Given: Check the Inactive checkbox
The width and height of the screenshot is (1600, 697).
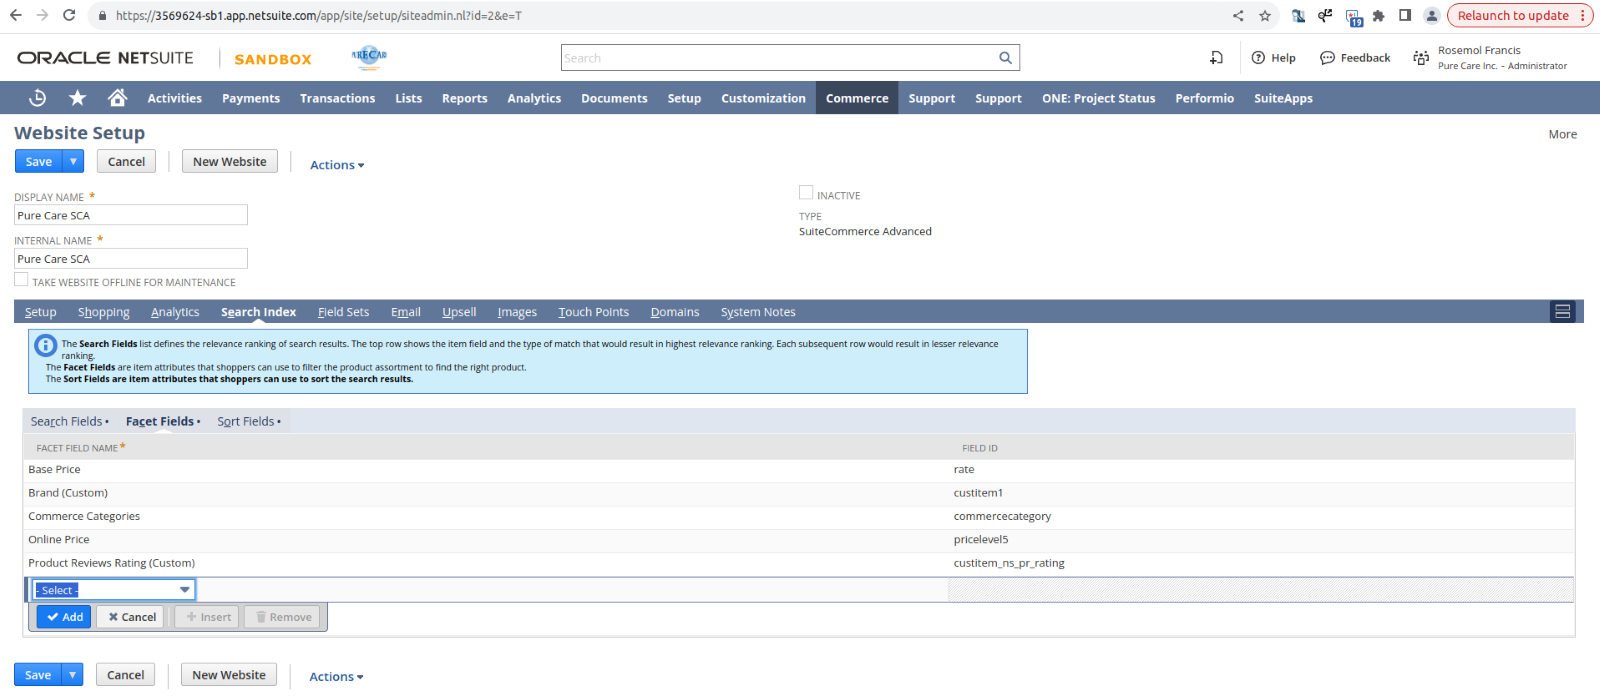Looking at the screenshot, I should tap(806, 193).
